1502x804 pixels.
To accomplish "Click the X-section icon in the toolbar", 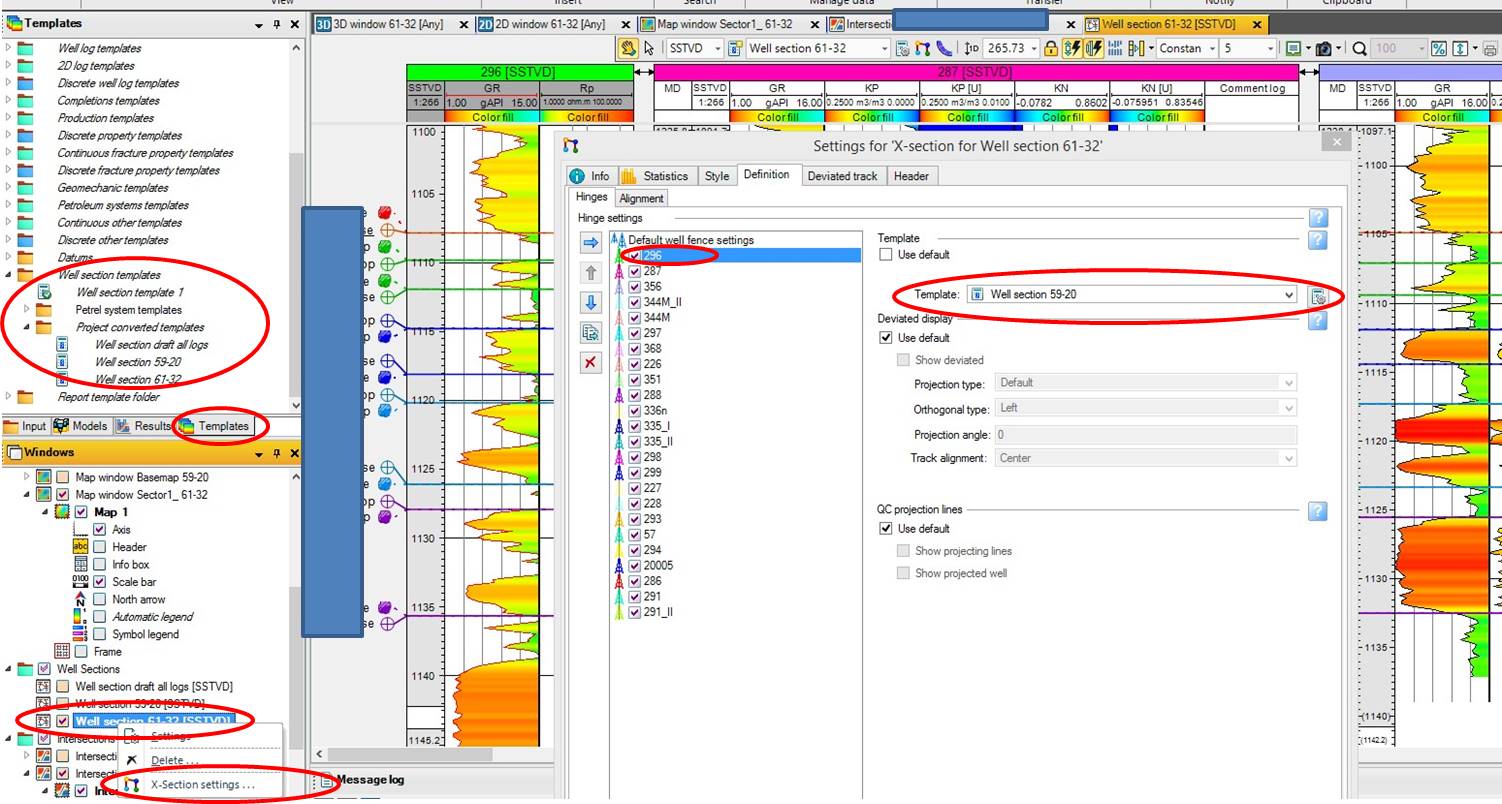I will tap(923, 48).
